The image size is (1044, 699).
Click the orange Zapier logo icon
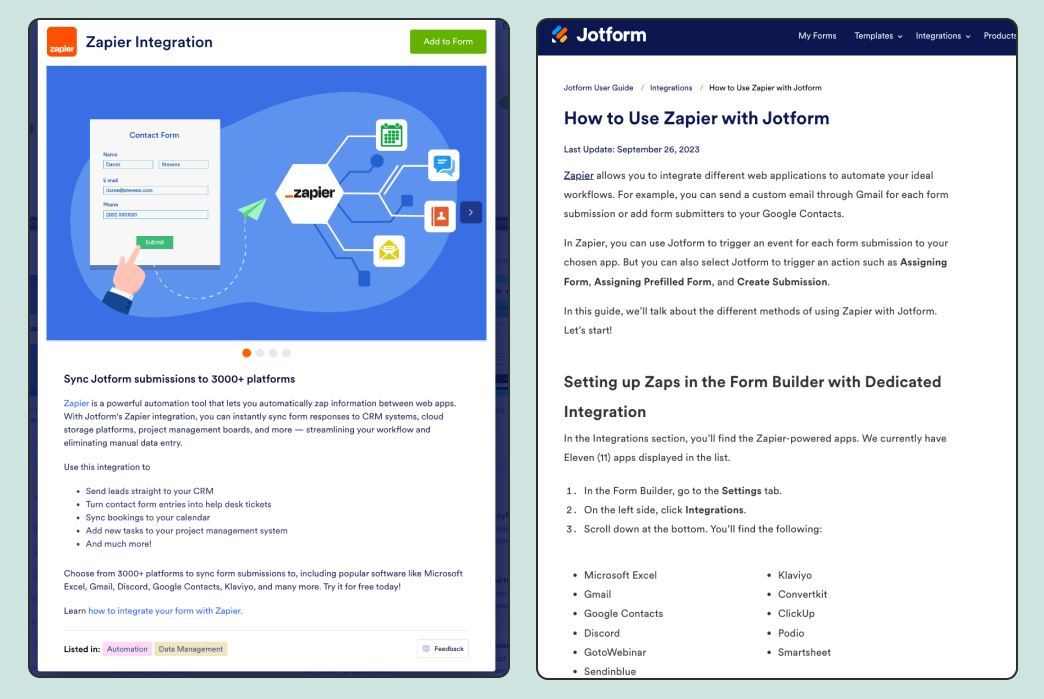pyautogui.click(x=62, y=42)
